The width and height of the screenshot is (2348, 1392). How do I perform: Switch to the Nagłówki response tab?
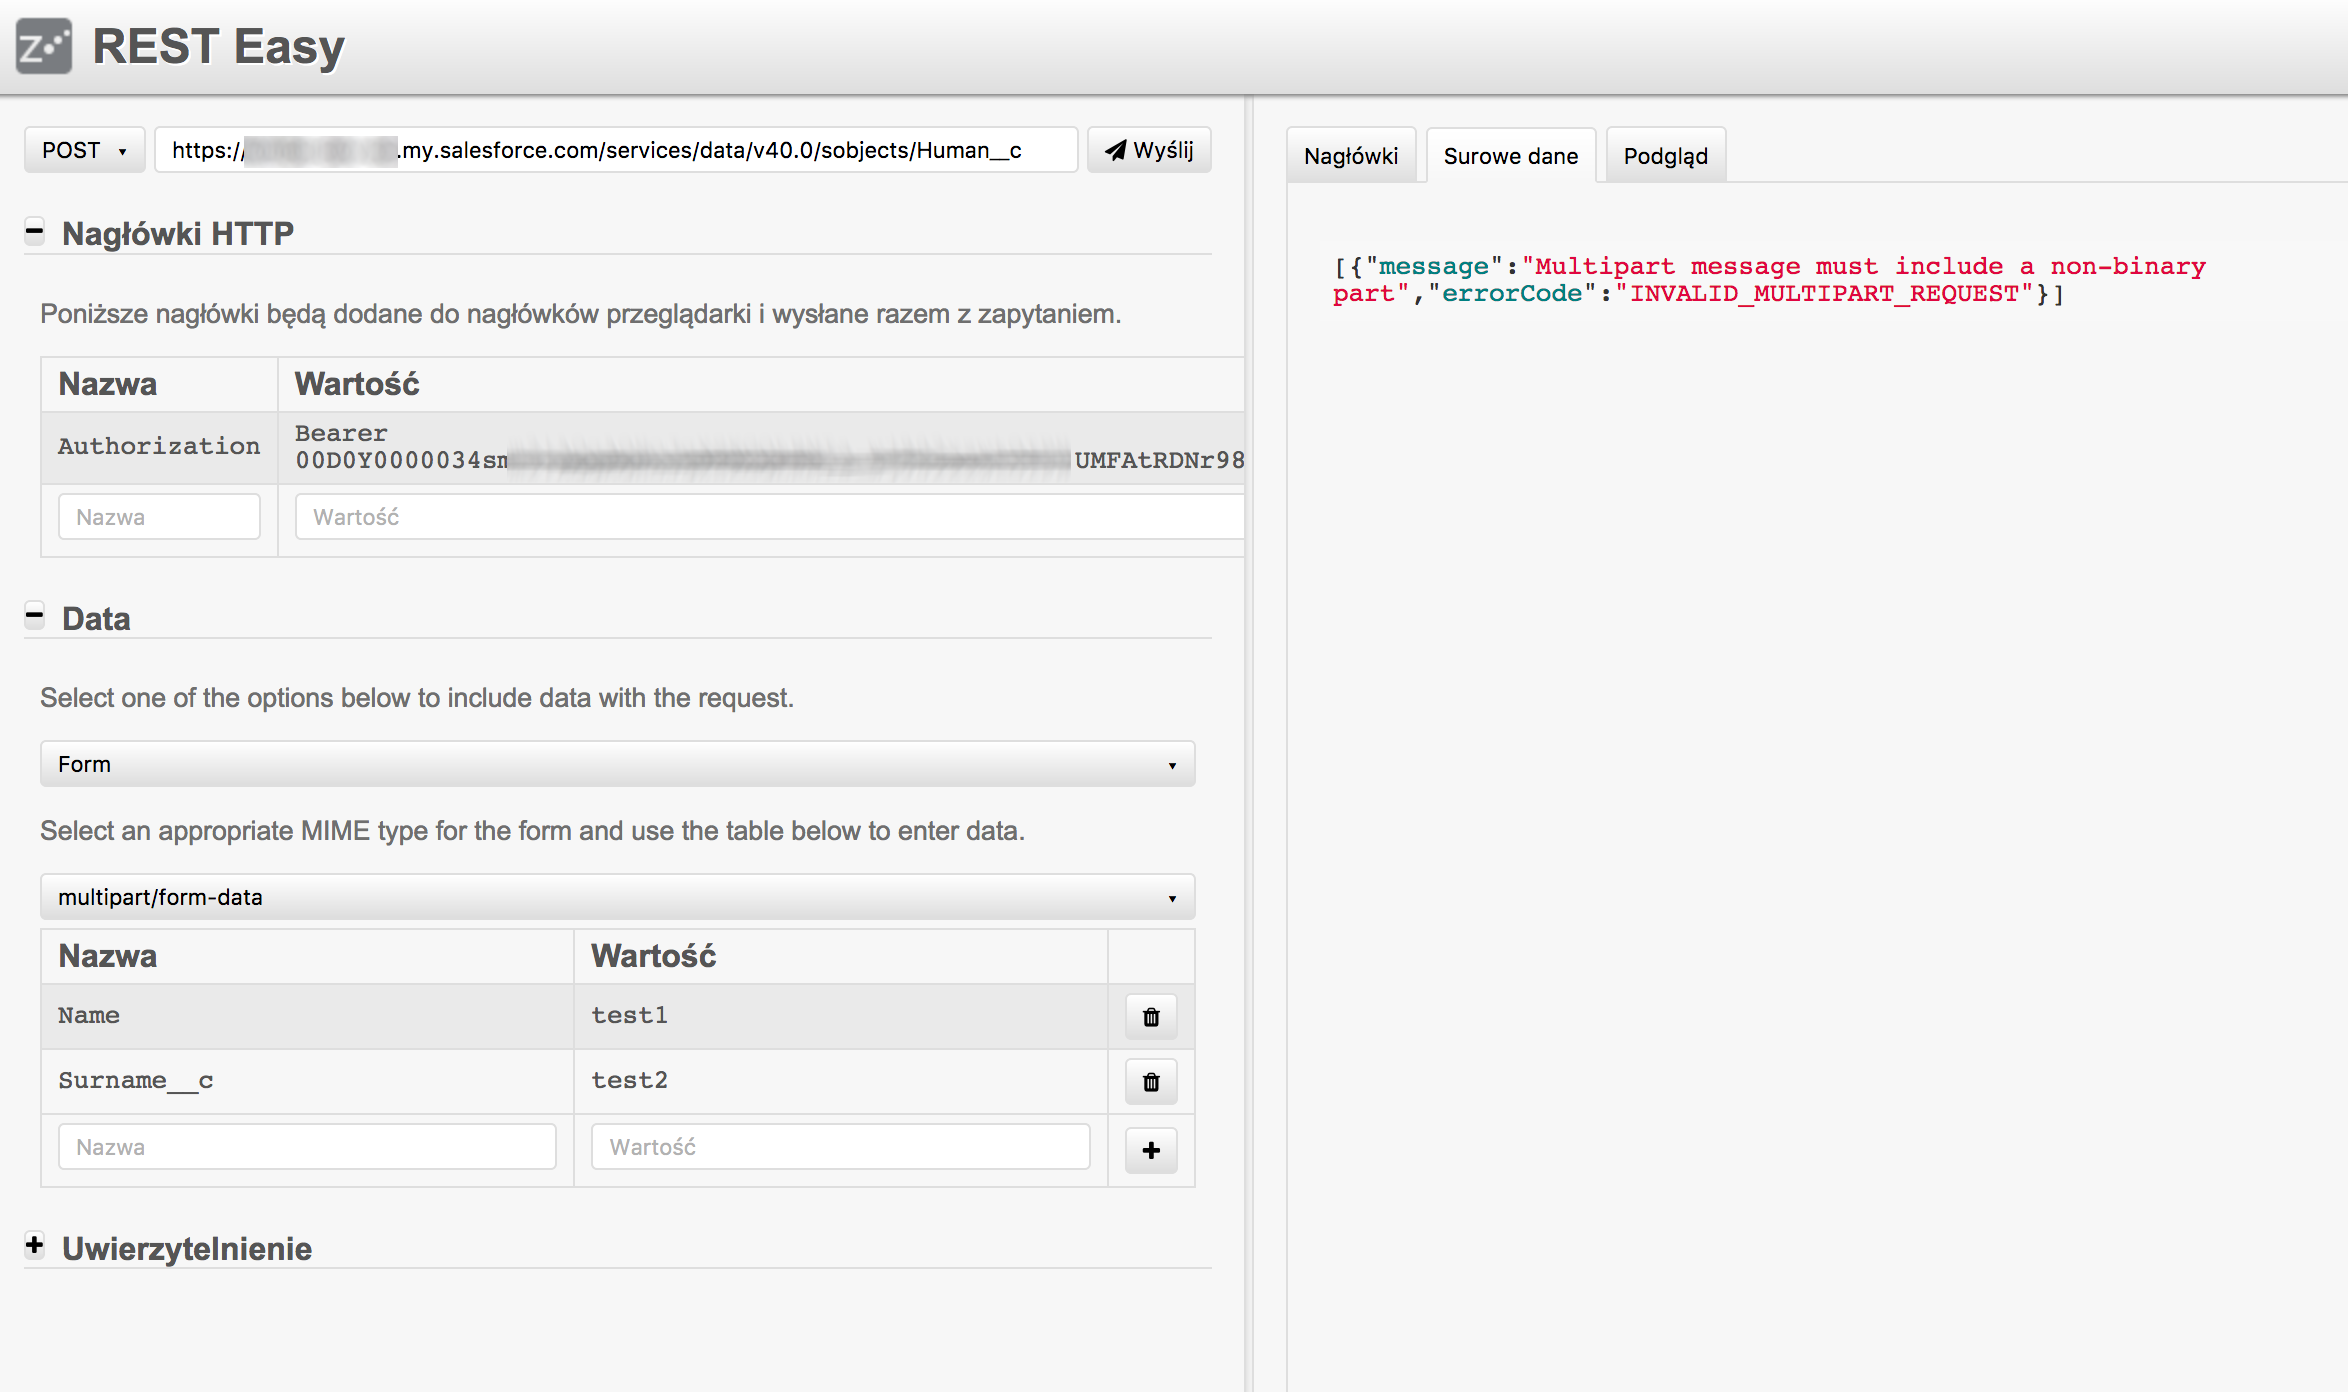(1351, 156)
